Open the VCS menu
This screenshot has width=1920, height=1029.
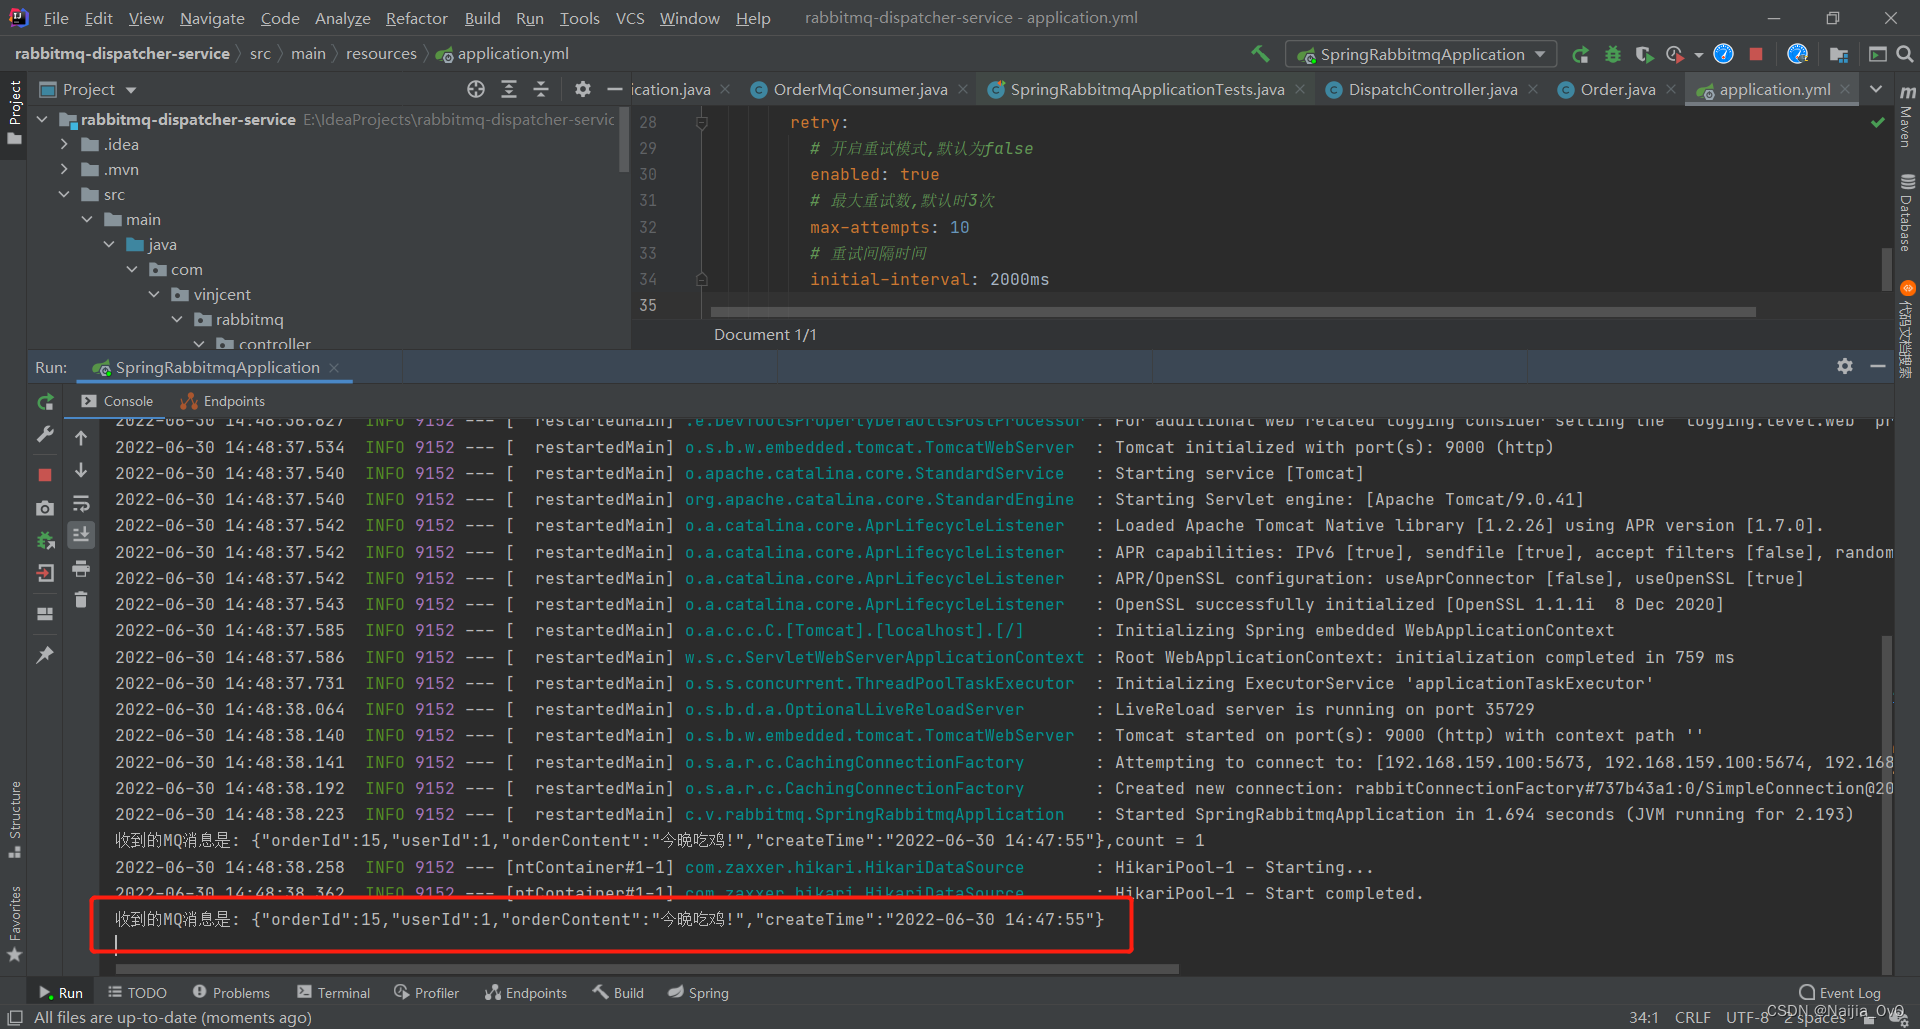click(629, 18)
